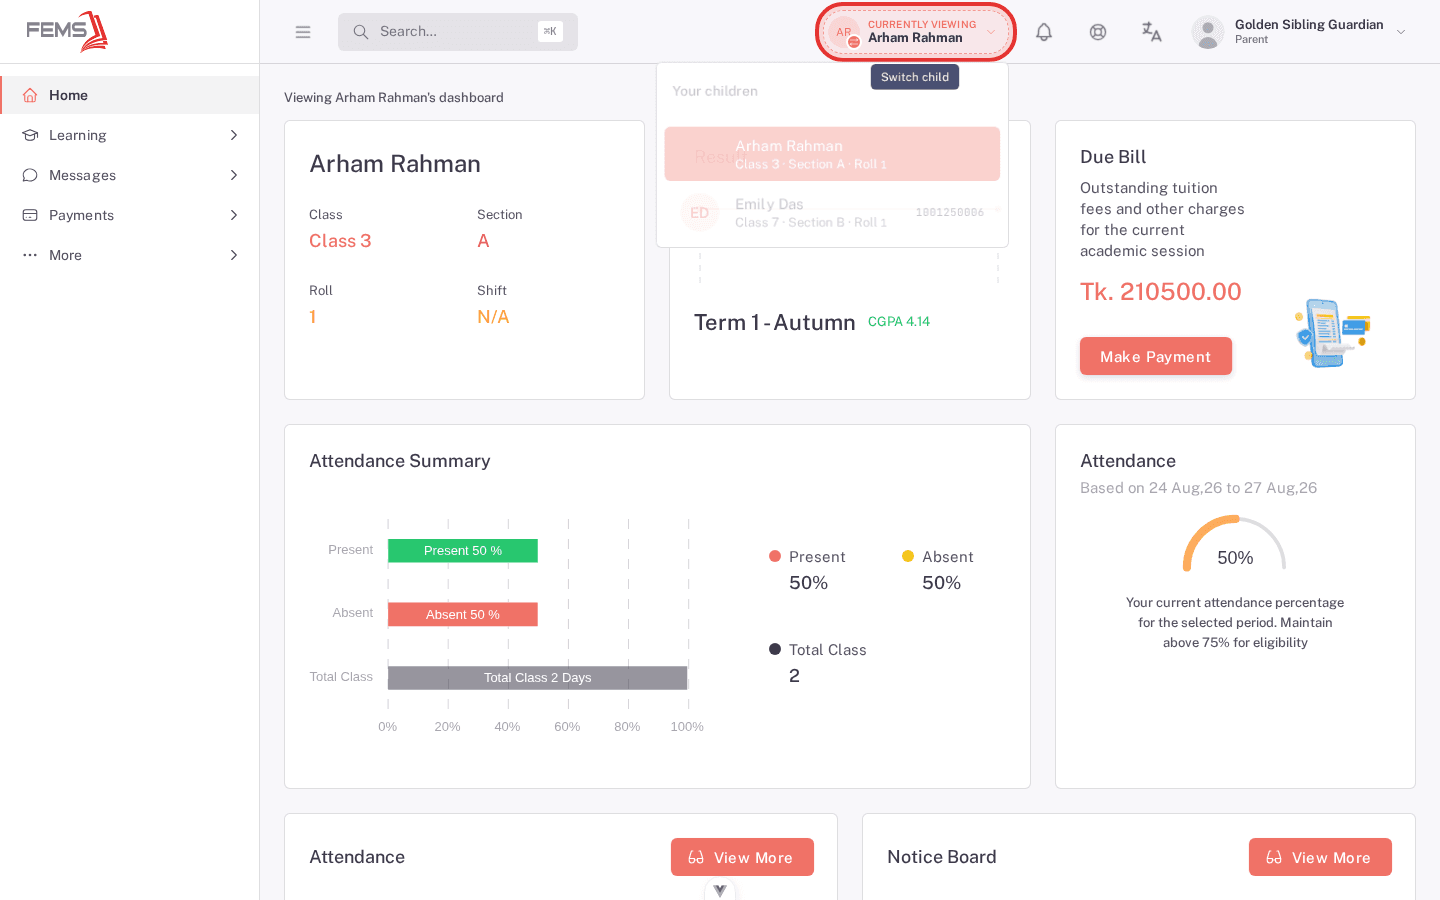Expand the Payments menu chevron
This screenshot has height=900, width=1440.
[234, 215]
